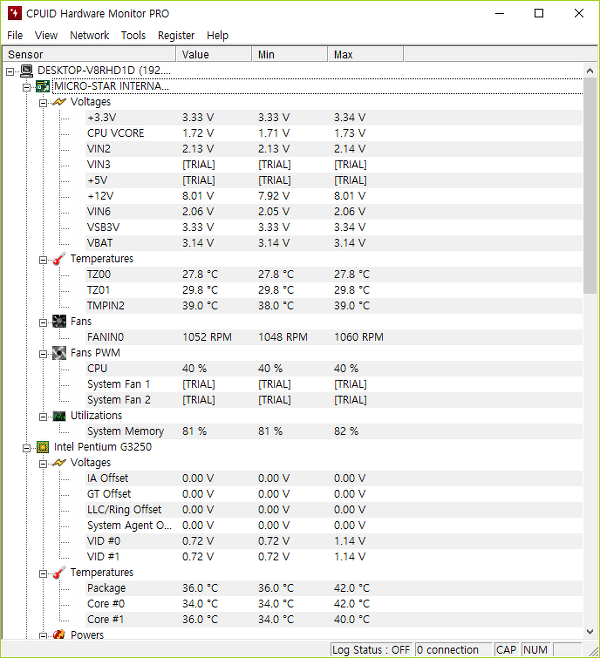Open the Help menu

[217, 35]
